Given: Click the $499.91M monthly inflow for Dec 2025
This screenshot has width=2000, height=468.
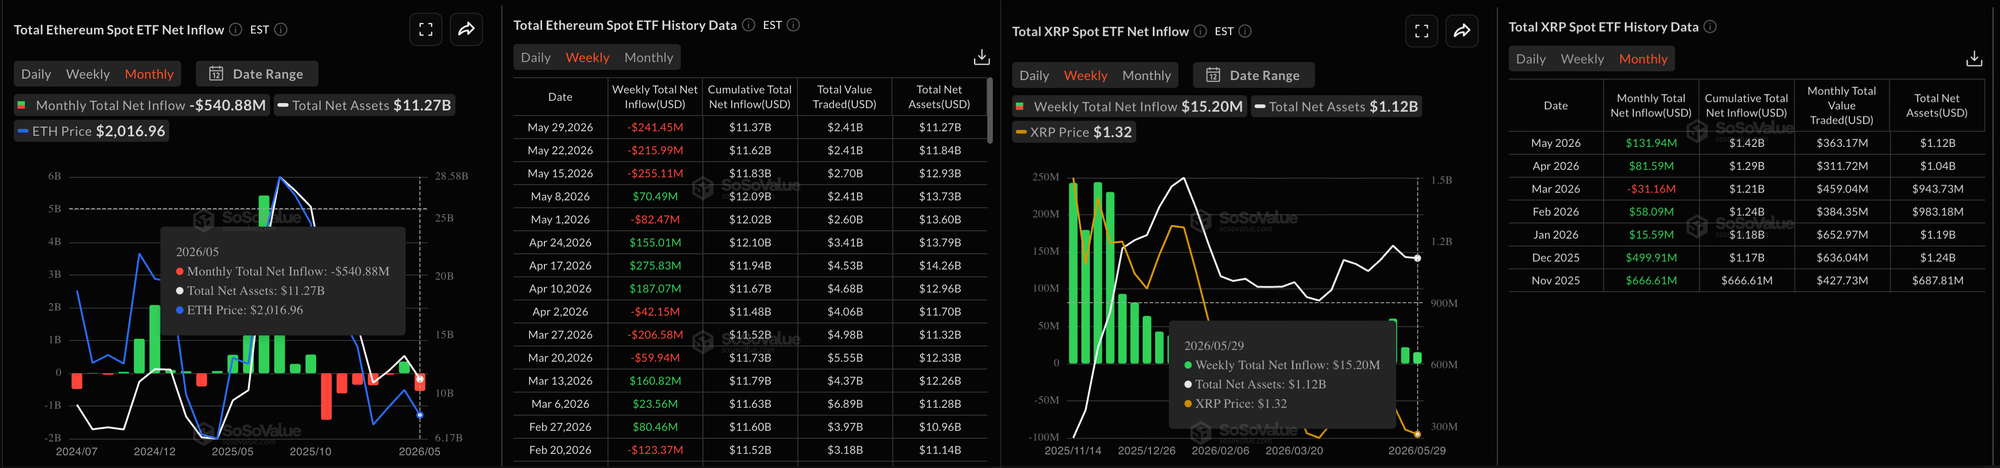Looking at the screenshot, I should (1651, 257).
